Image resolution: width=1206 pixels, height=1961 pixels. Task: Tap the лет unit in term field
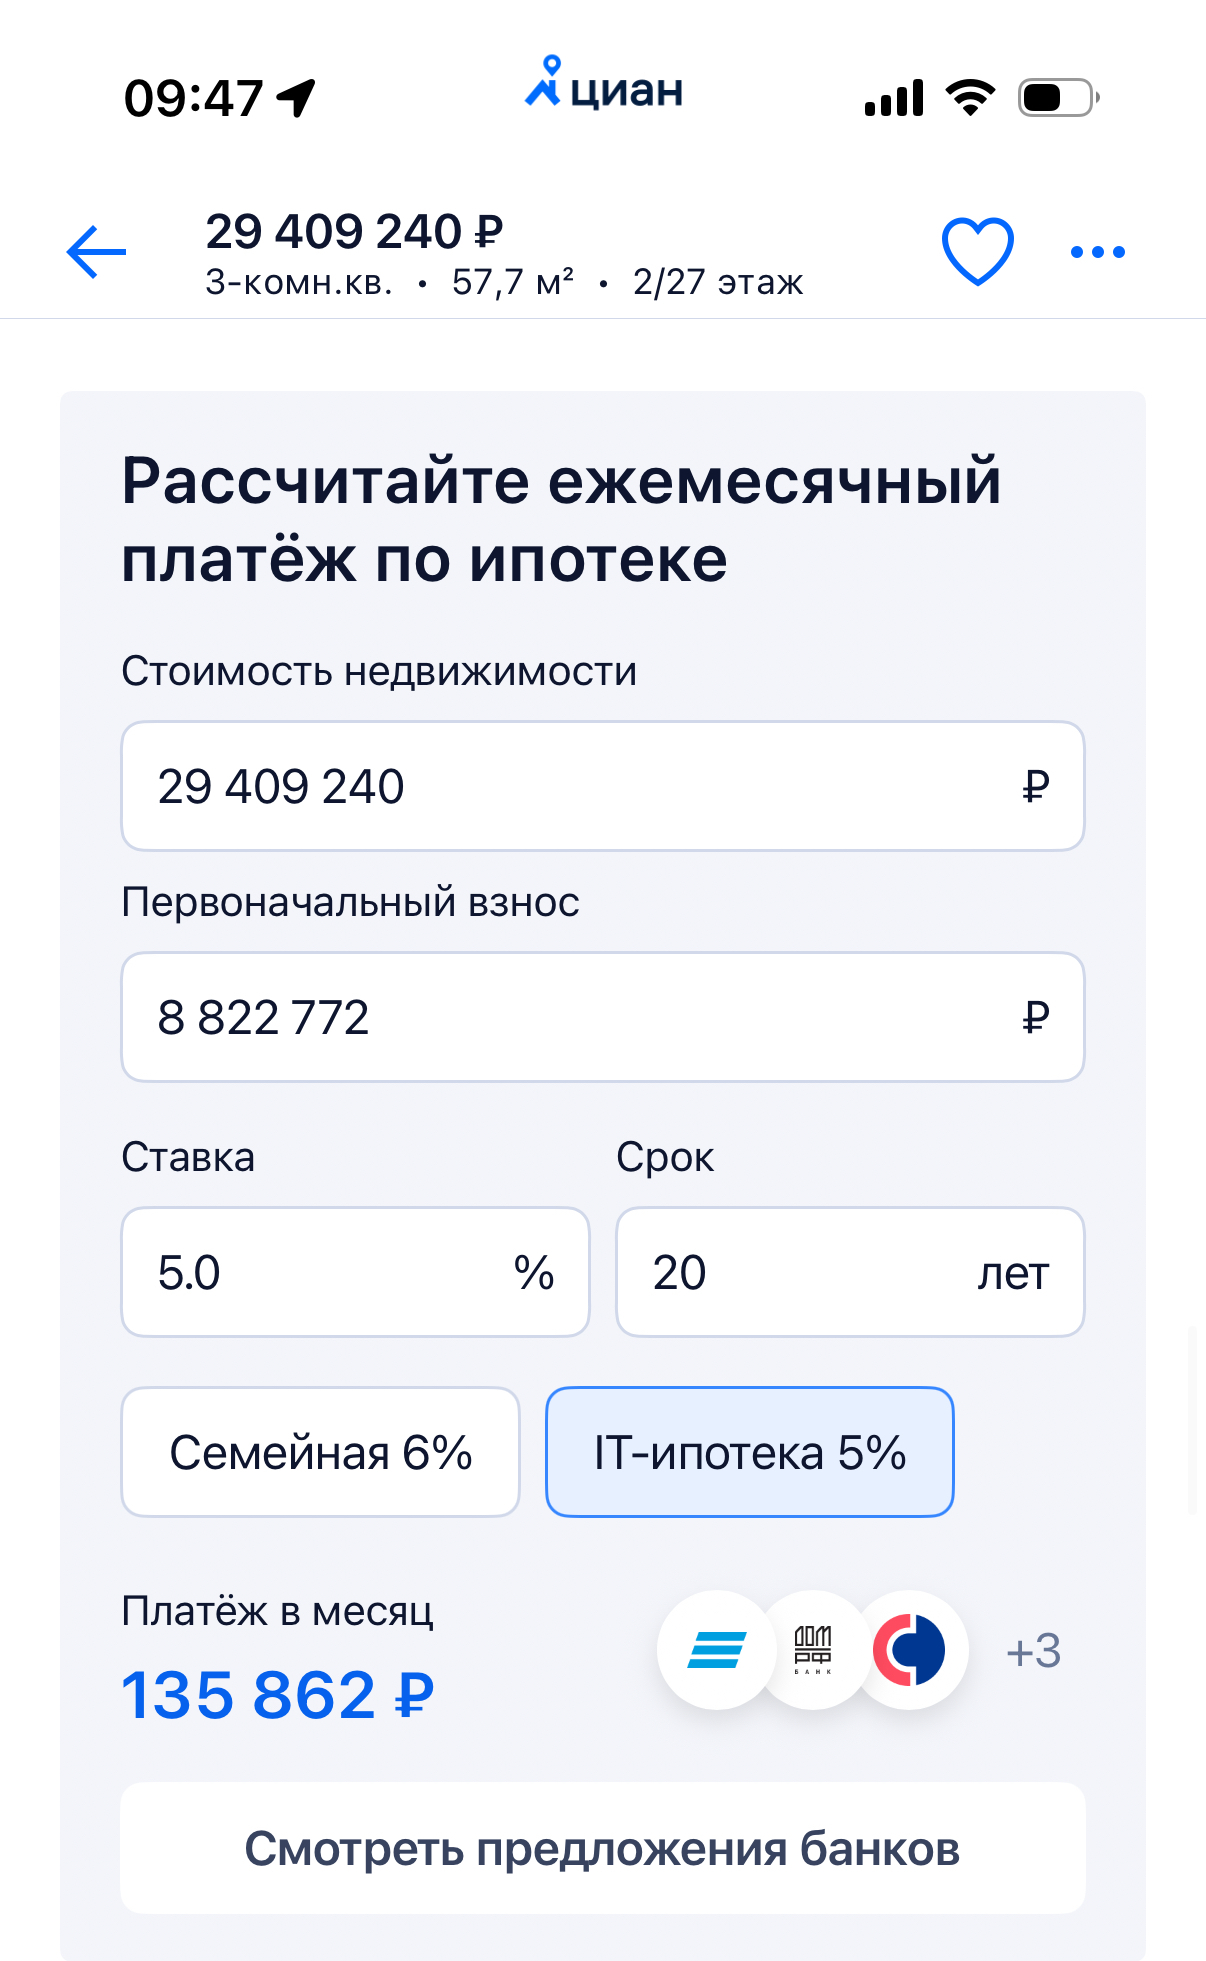coord(1013,1273)
